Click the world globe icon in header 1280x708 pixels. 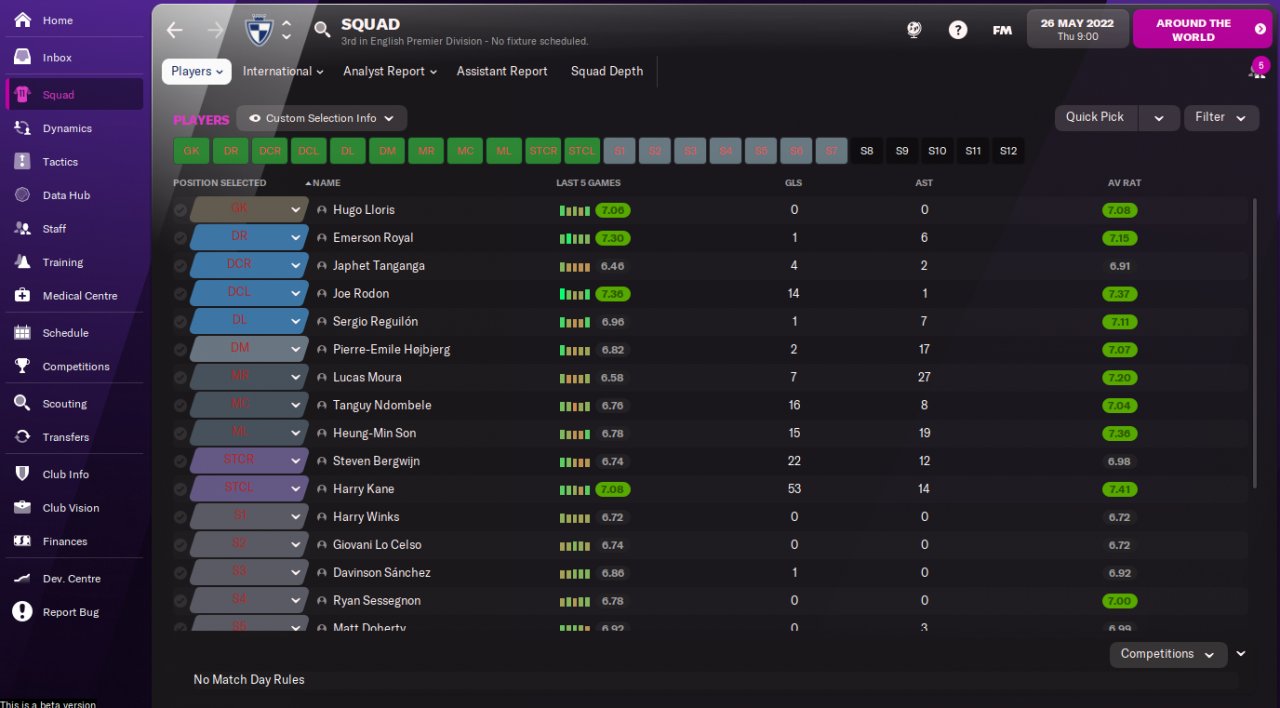914,30
